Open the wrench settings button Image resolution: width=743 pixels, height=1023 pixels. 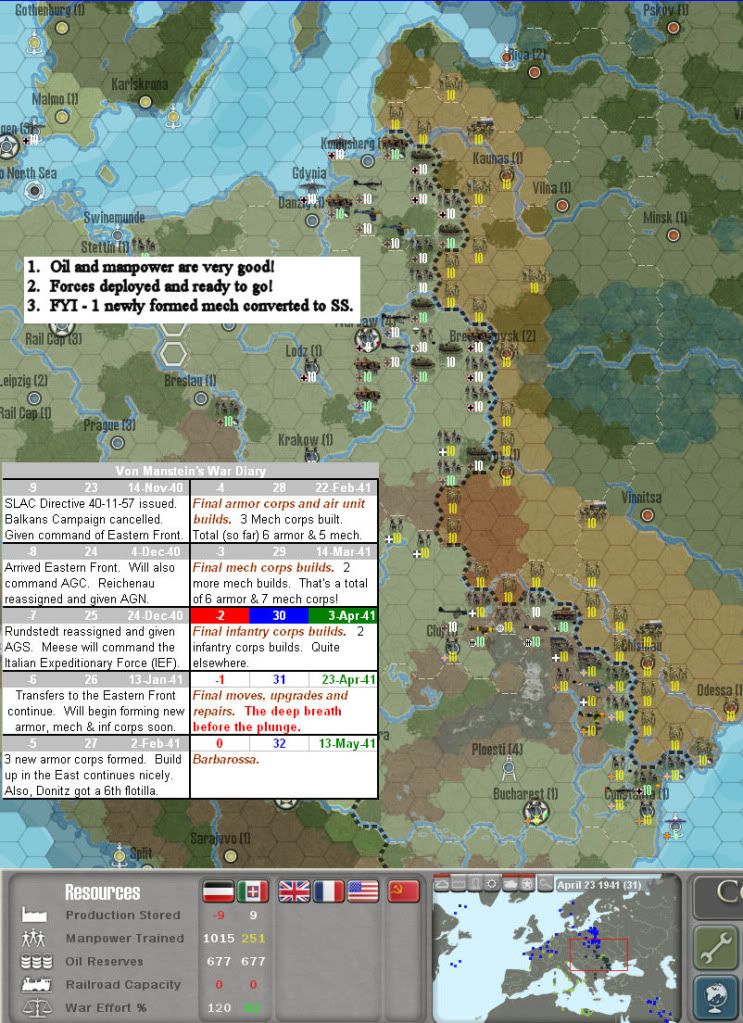(714, 949)
